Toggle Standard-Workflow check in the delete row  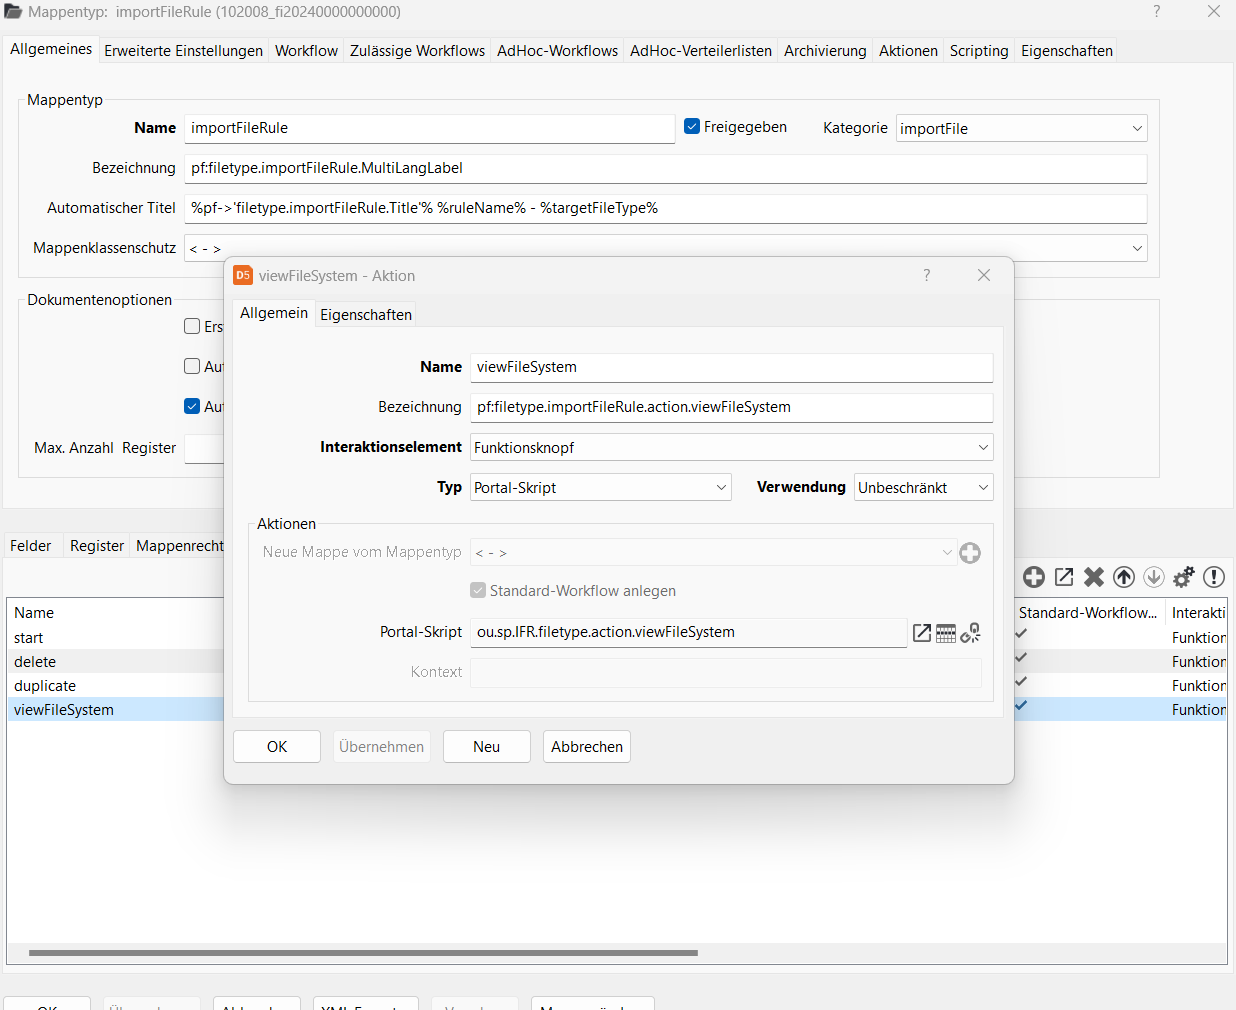tap(1021, 658)
